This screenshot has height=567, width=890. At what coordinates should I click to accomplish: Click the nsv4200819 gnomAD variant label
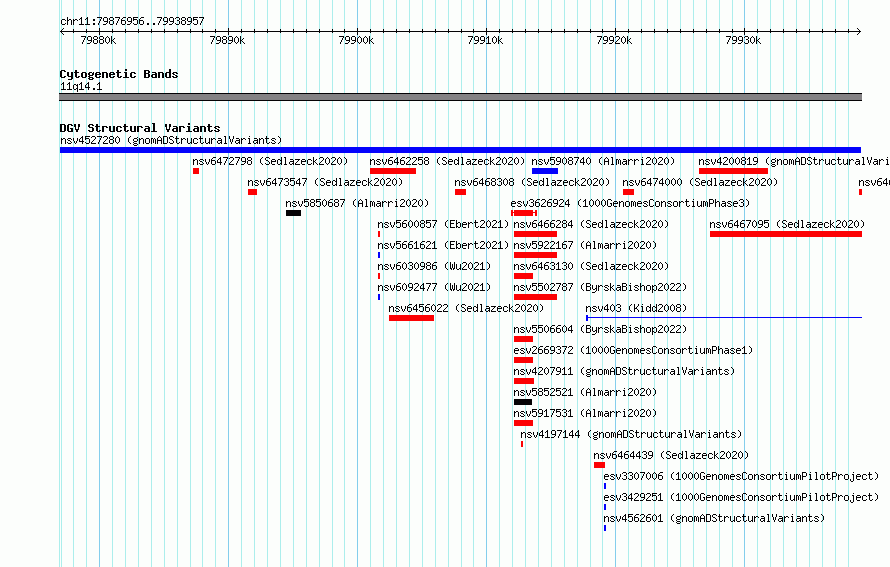[794, 161]
